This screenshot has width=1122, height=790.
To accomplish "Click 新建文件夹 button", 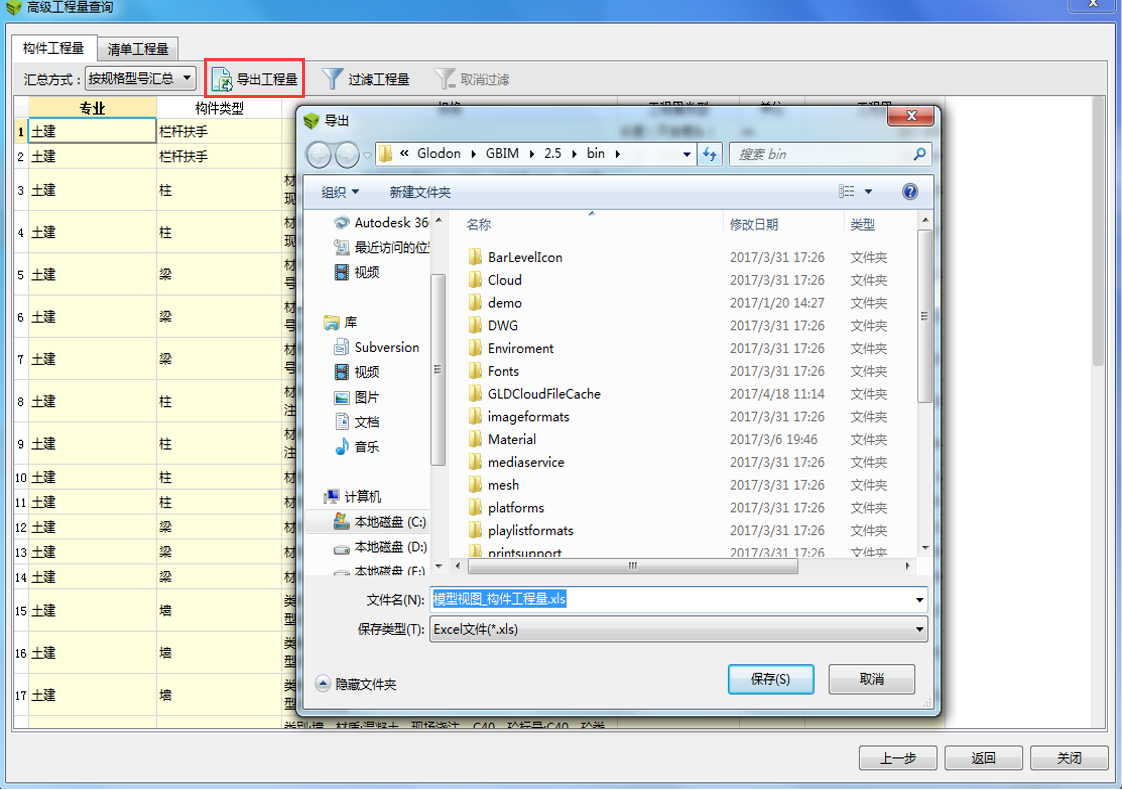I will point(420,192).
